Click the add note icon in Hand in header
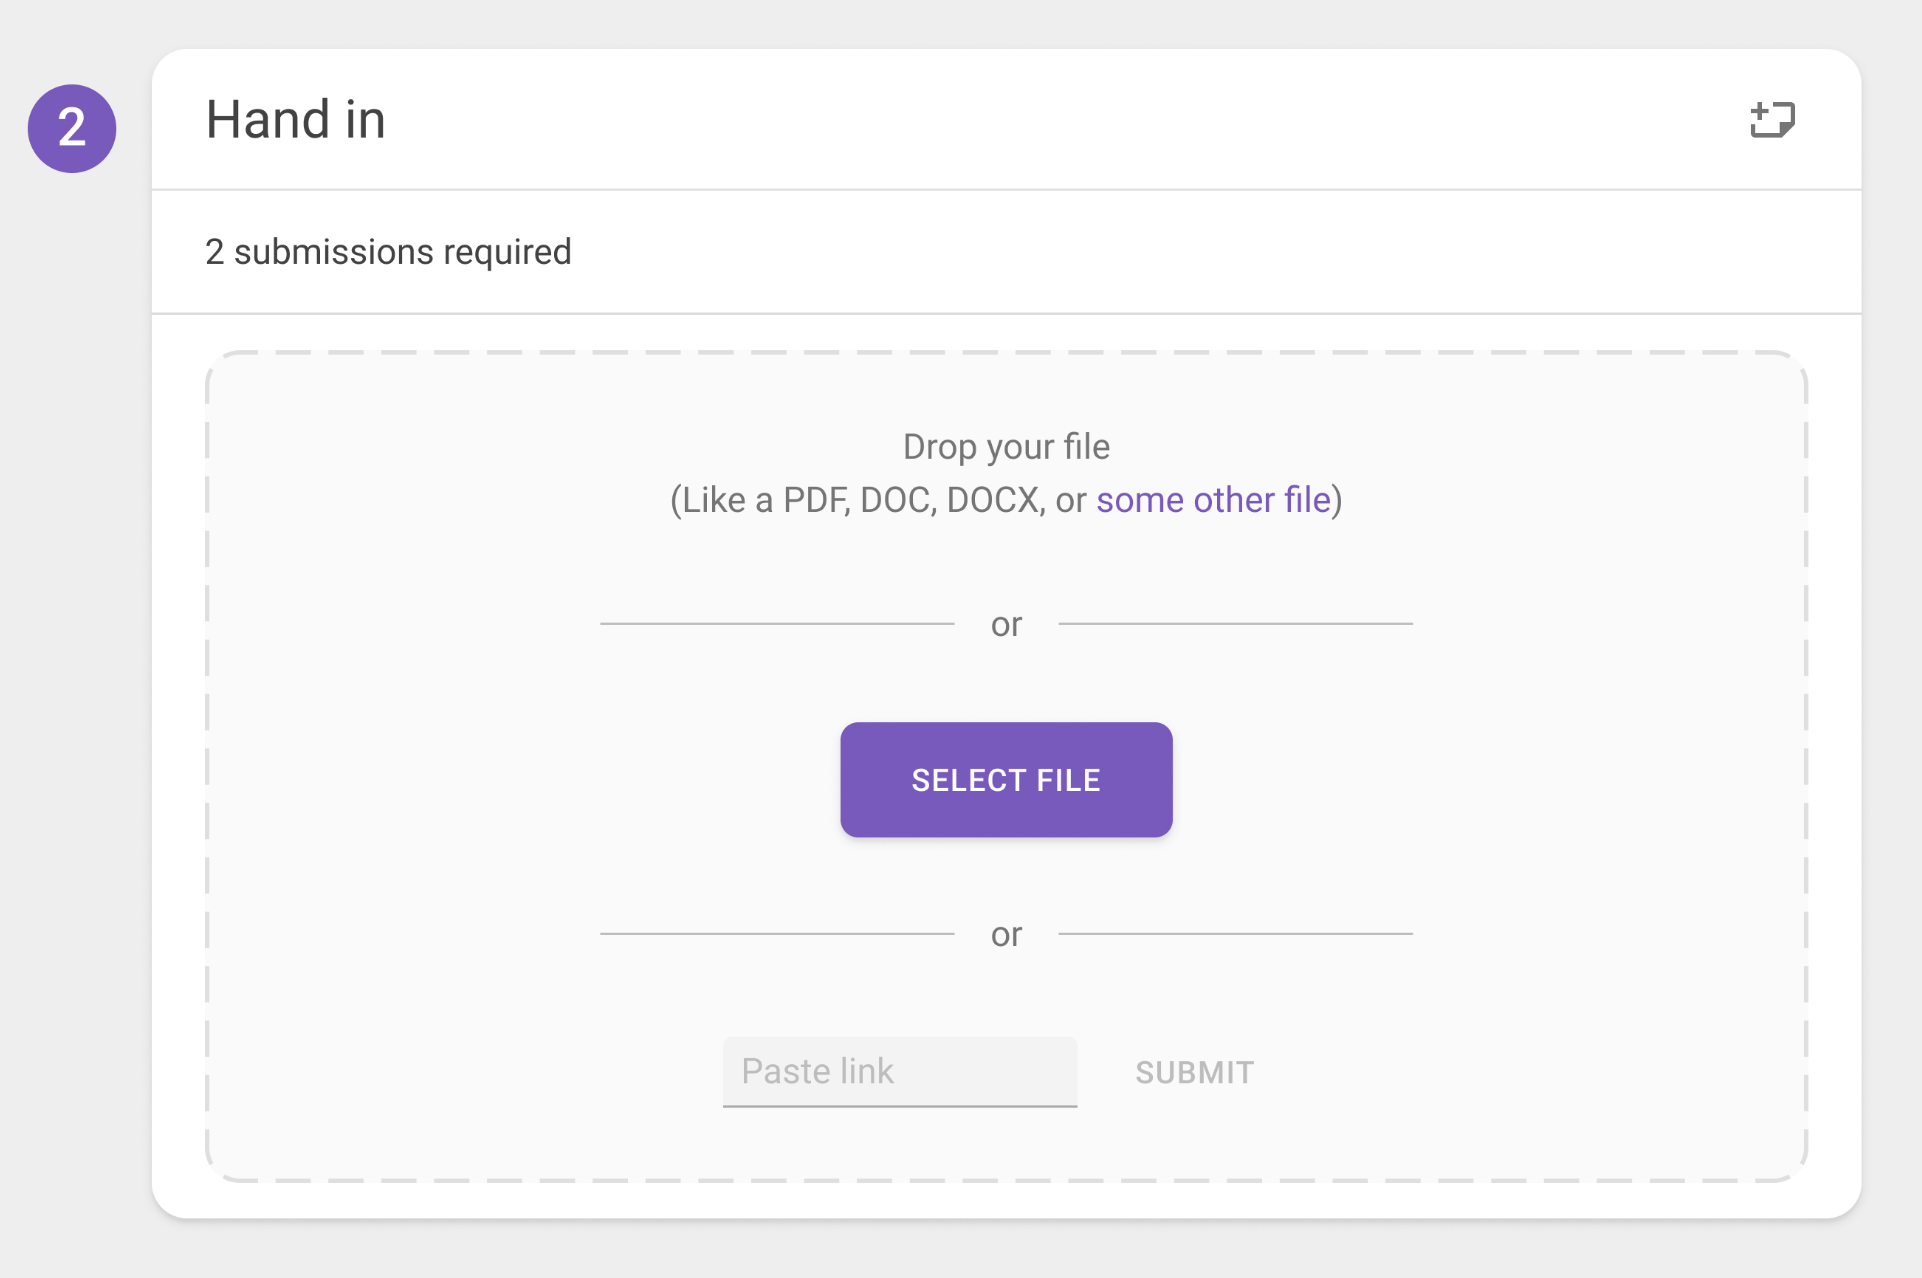 tap(1772, 120)
